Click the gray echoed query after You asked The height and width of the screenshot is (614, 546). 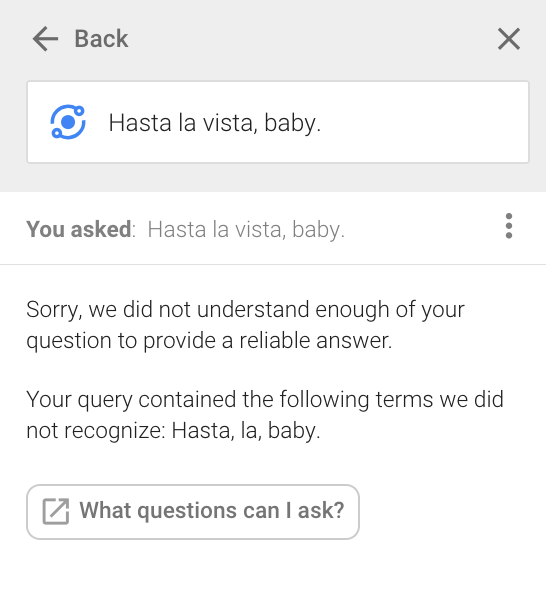coord(246,229)
